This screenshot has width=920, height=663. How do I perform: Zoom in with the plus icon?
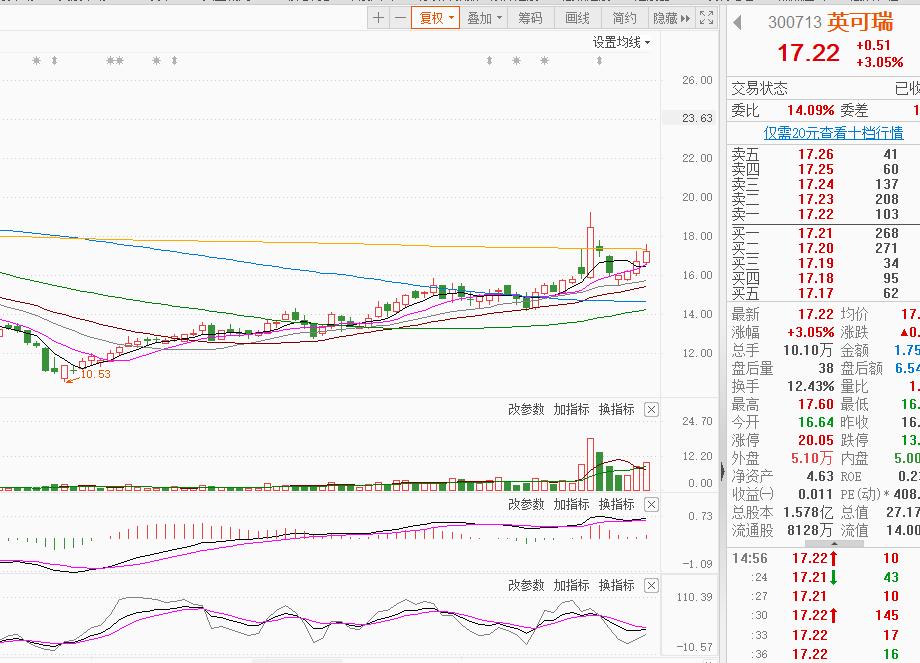[378, 18]
